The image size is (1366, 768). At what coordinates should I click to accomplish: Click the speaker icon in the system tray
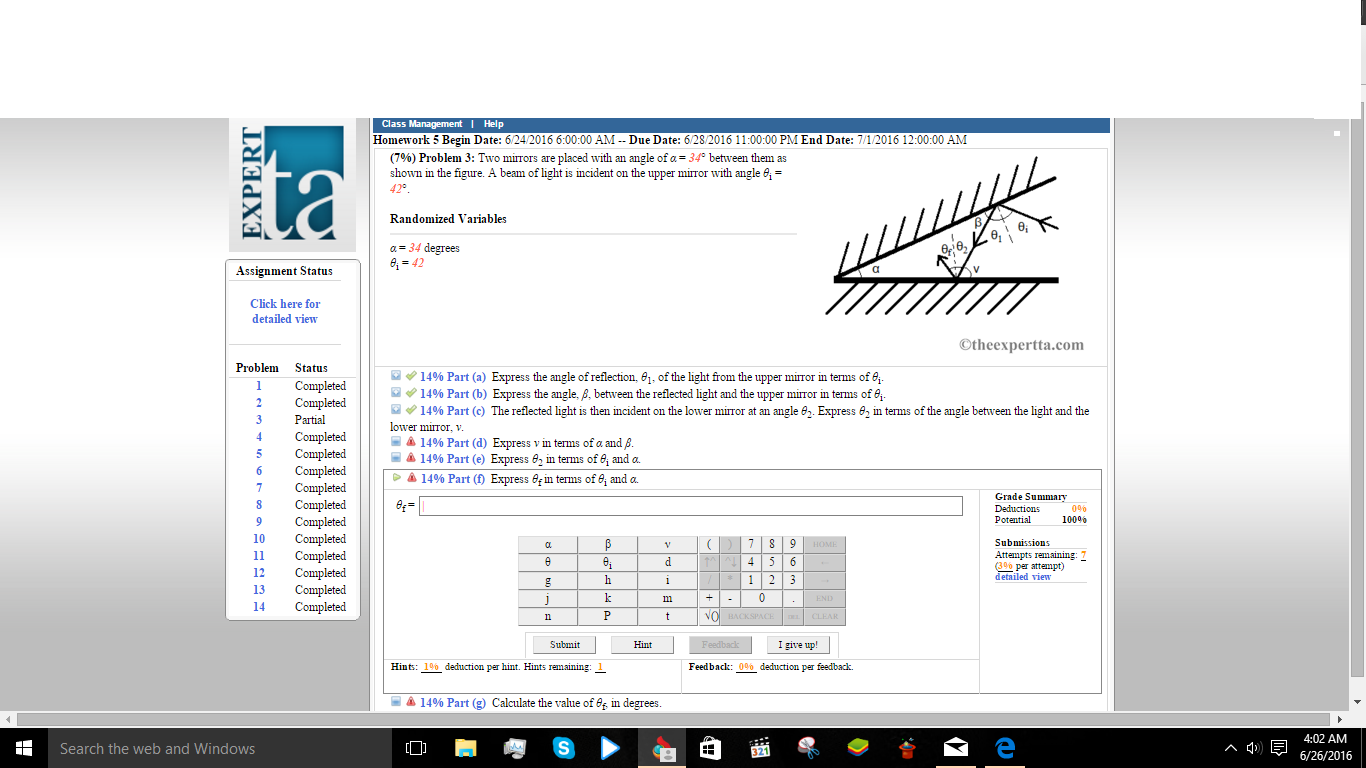(x=1252, y=747)
